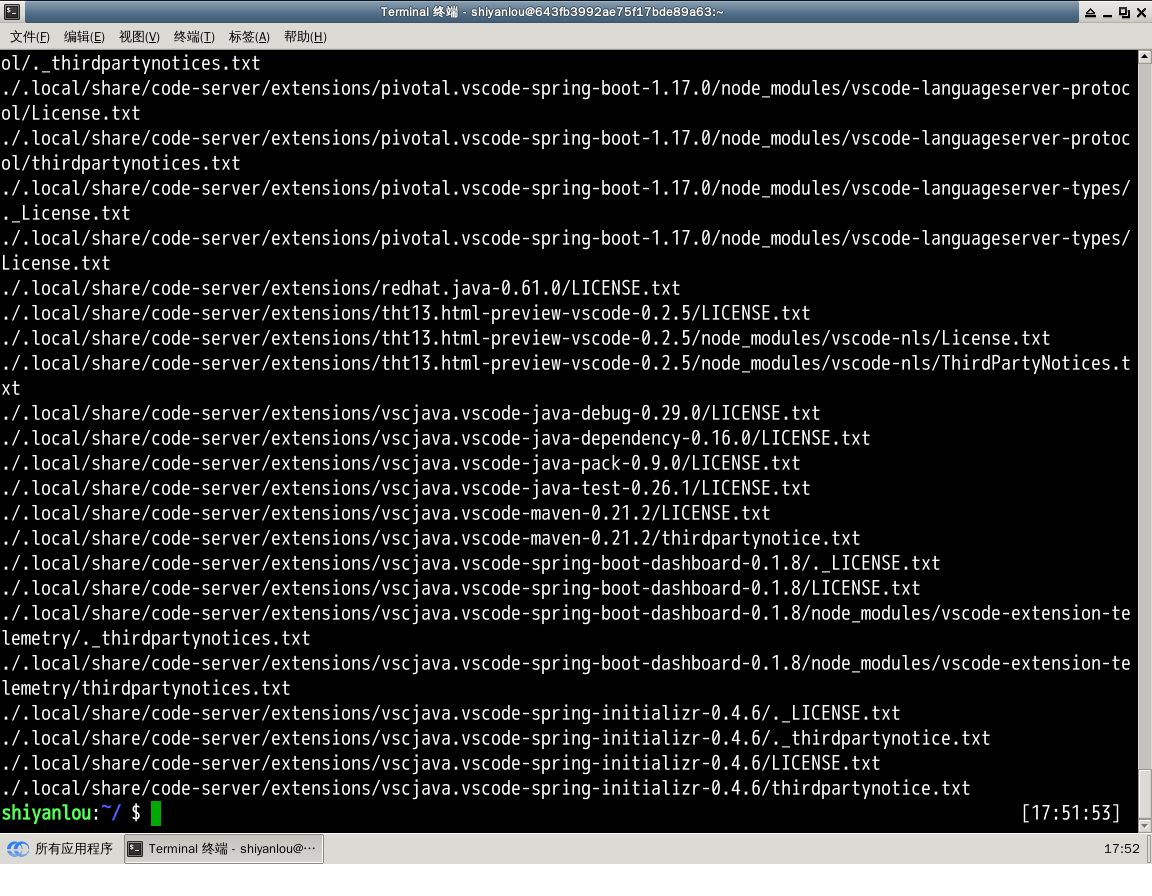Click the License.txt line below languageserver-types/
Image resolution: width=1152 pixels, height=896 pixels.
tap(56, 264)
